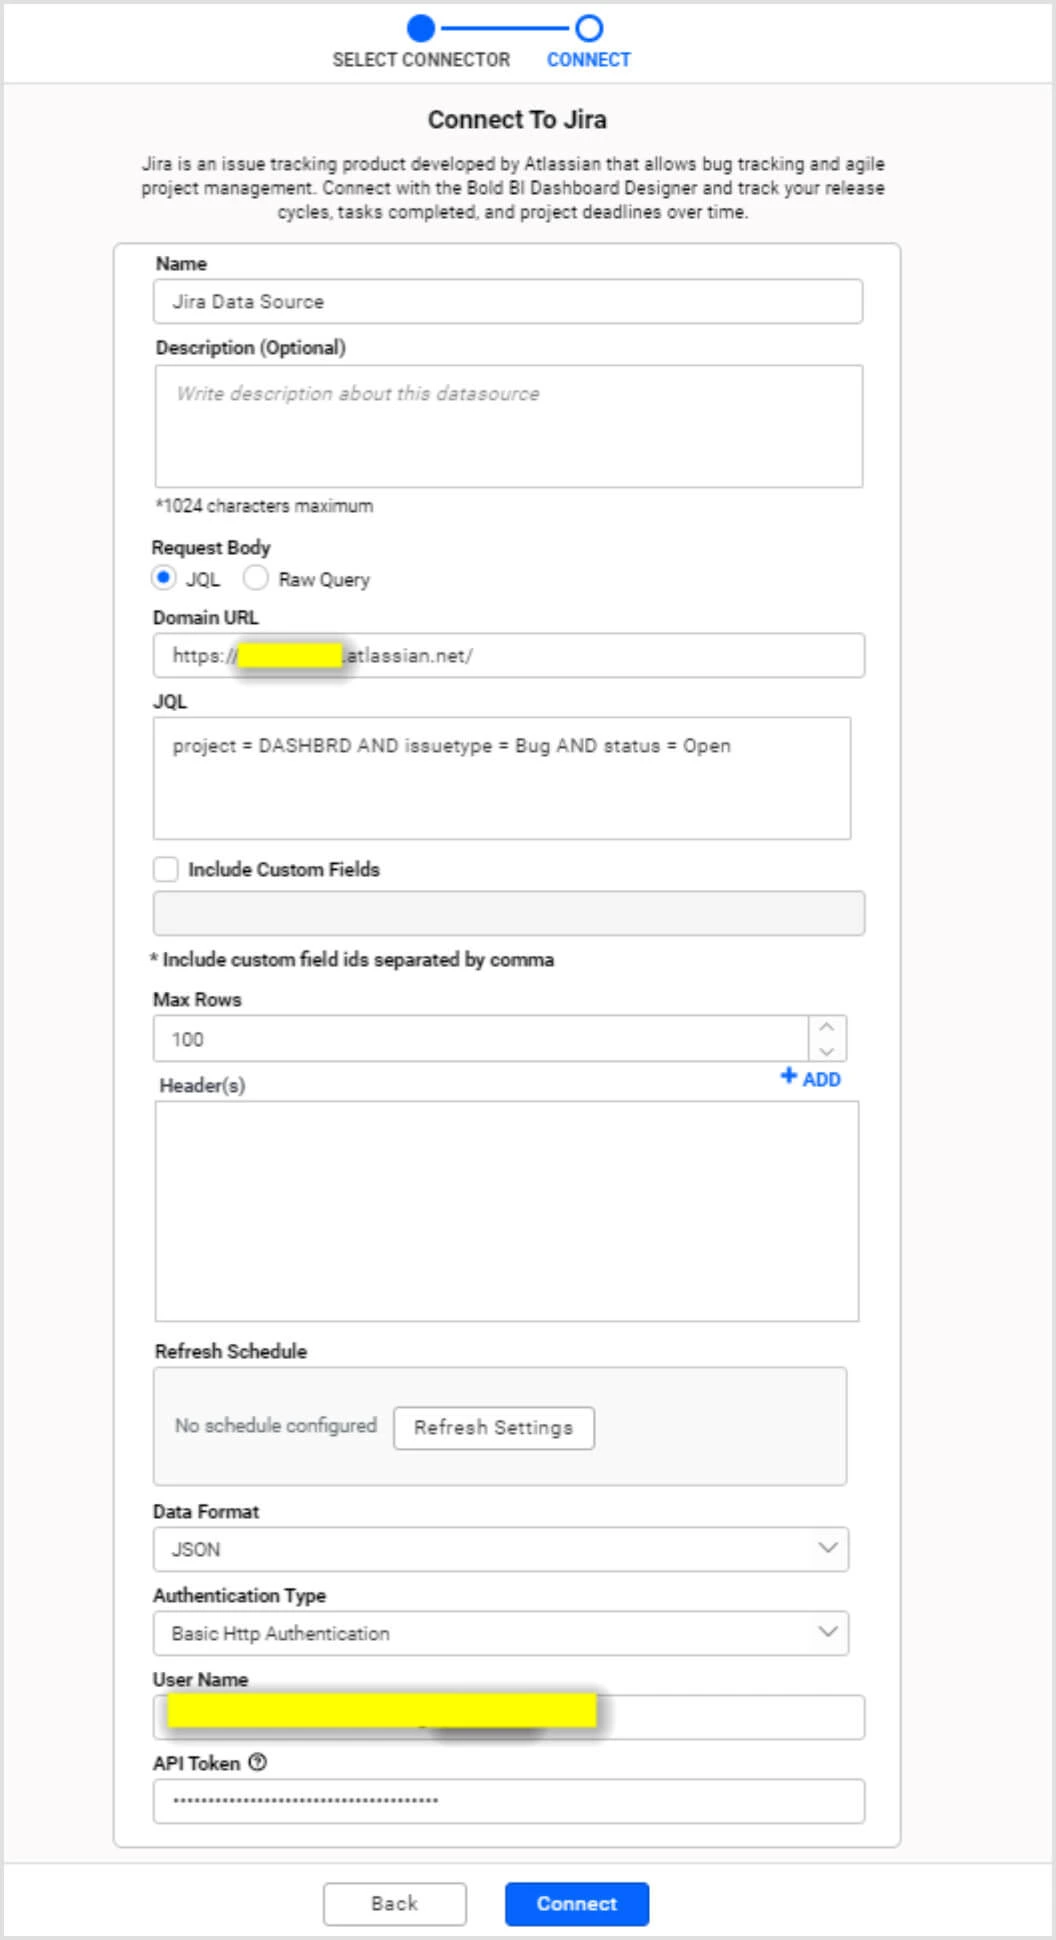Open the Authentication Type dropdown
The image size is (1056, 1940).
[500, 1632]
